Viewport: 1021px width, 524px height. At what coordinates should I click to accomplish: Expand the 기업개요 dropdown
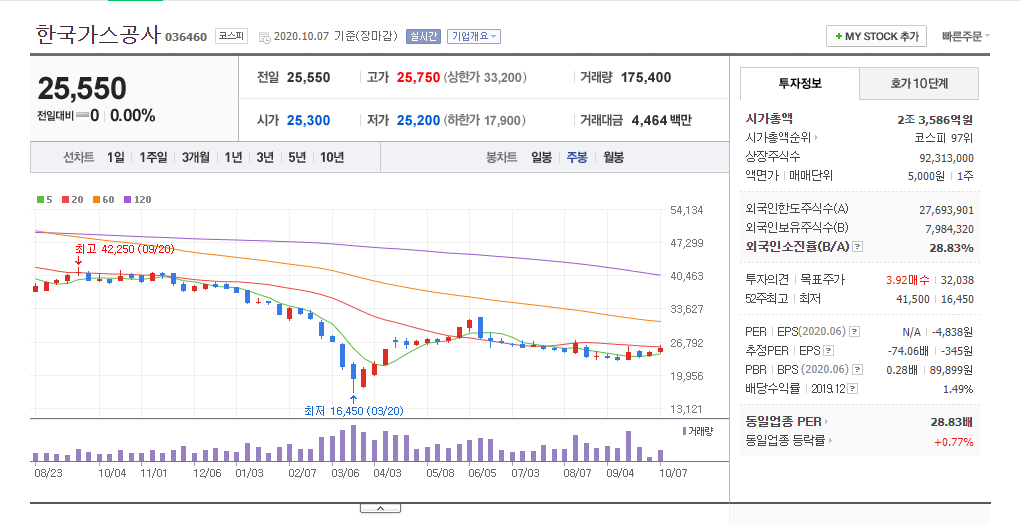click(x=473, y=36)
